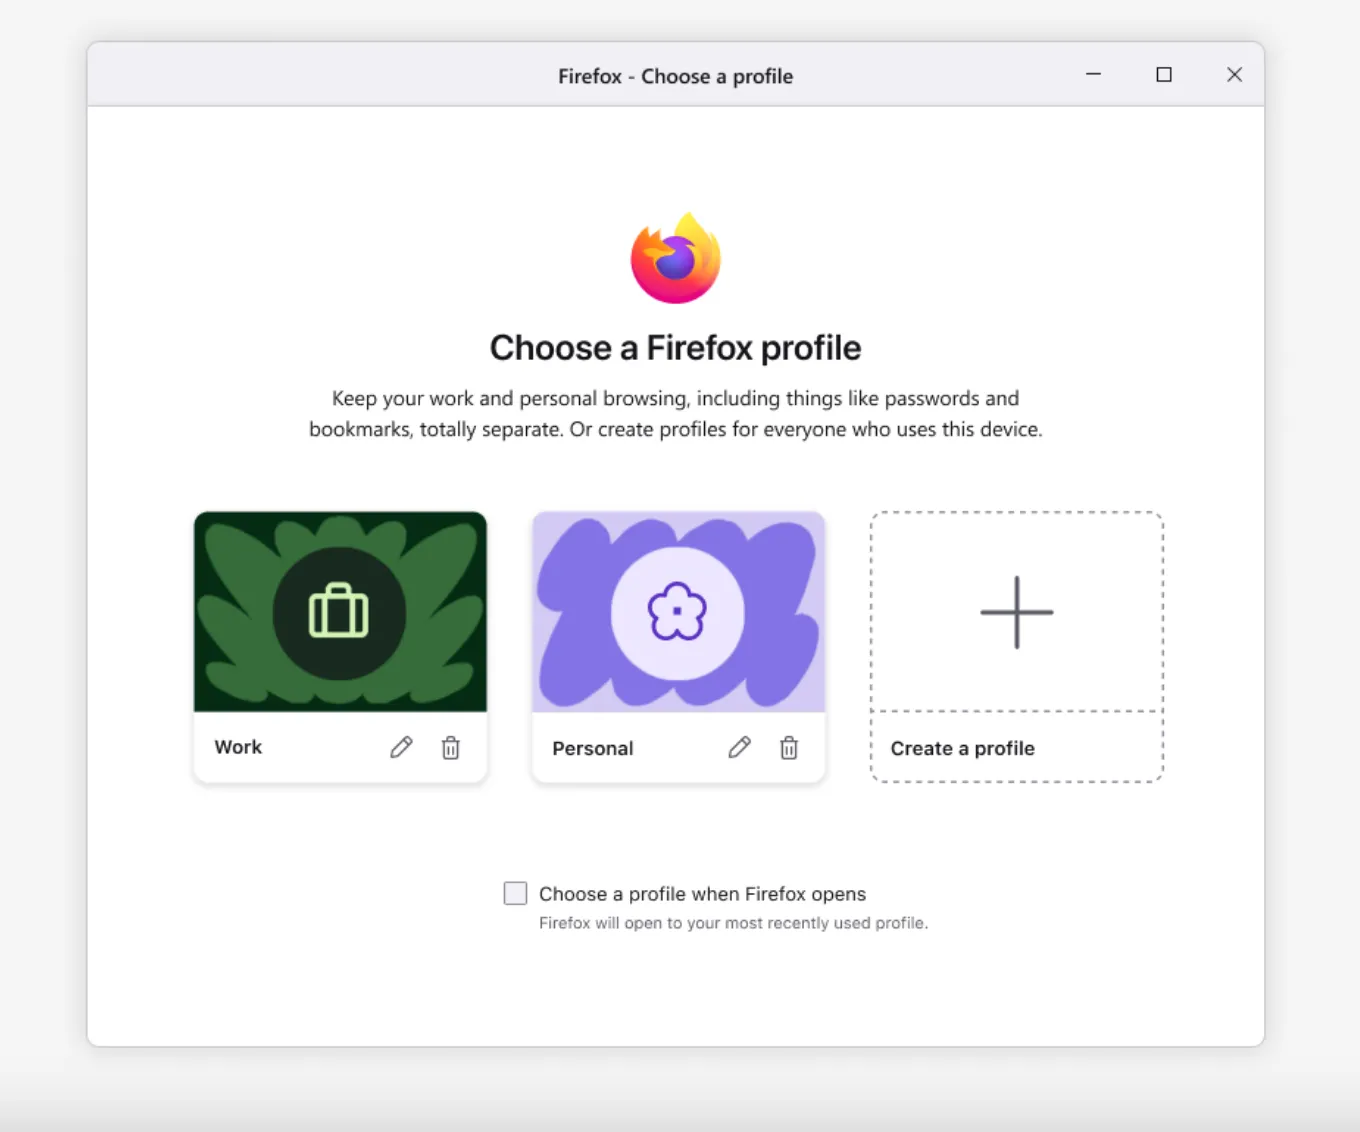Click the Create a profile text label

tap(962, 748)
